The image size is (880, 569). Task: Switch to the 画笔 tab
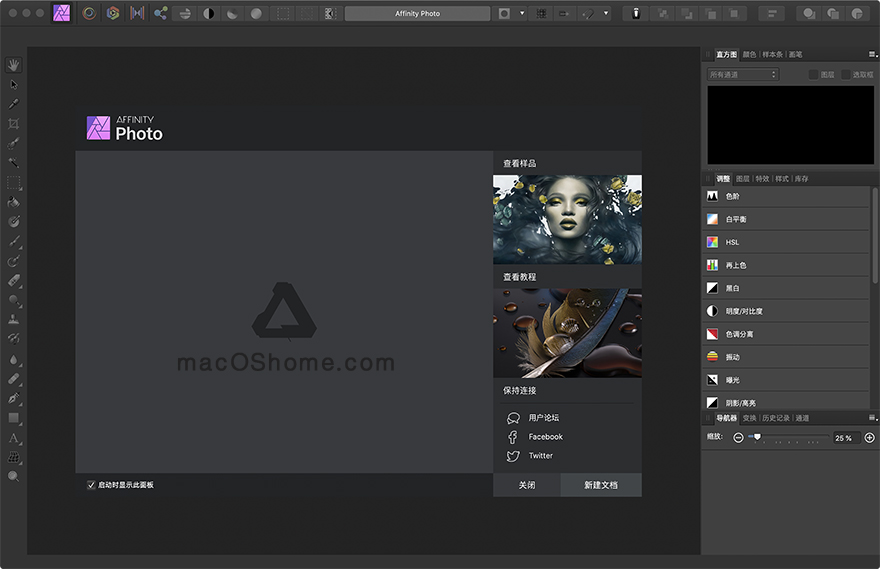pos(795,54)
